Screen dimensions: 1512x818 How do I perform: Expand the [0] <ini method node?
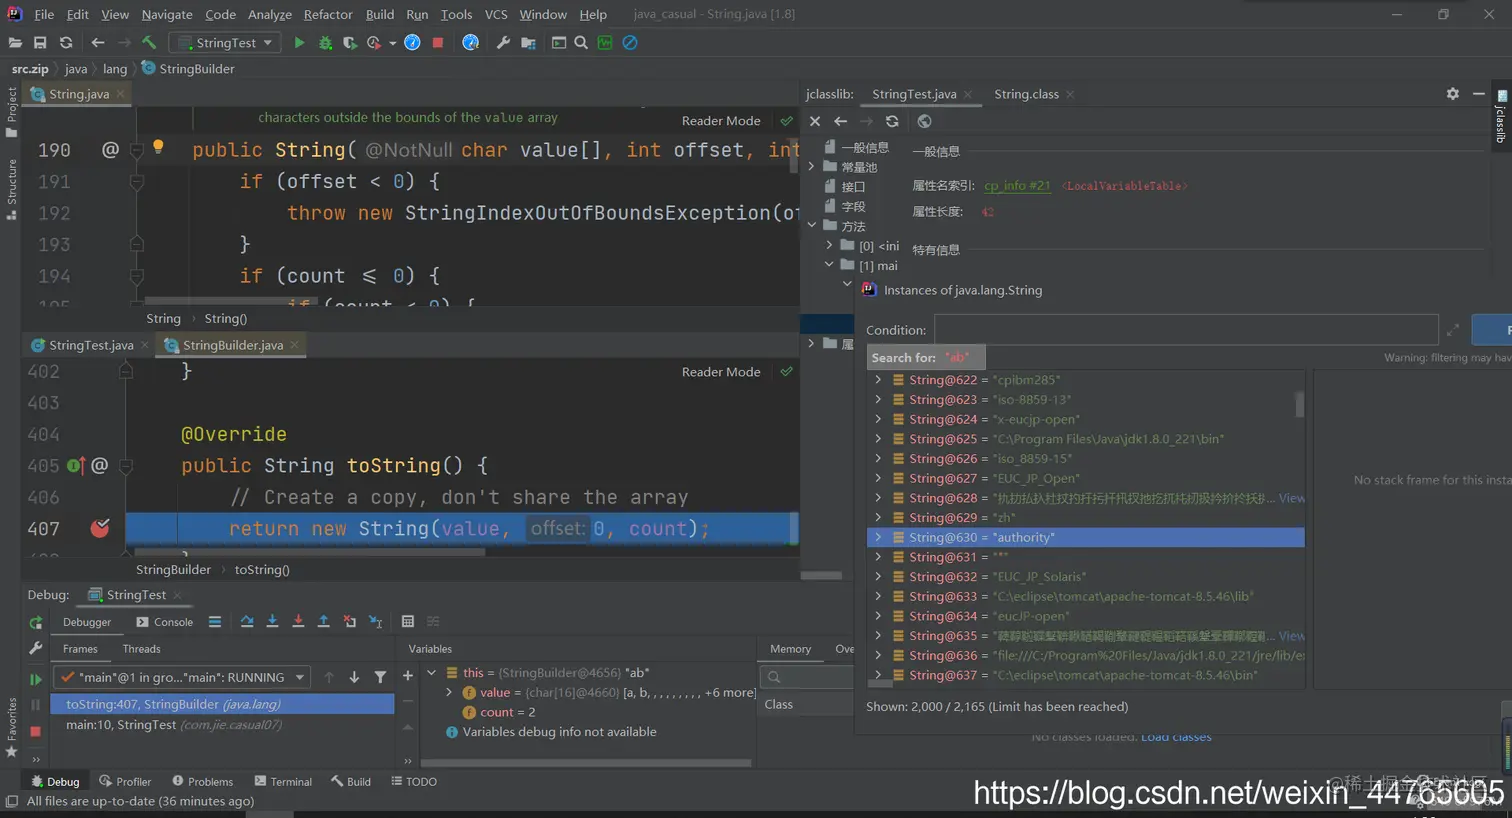[x=829, y=245]
